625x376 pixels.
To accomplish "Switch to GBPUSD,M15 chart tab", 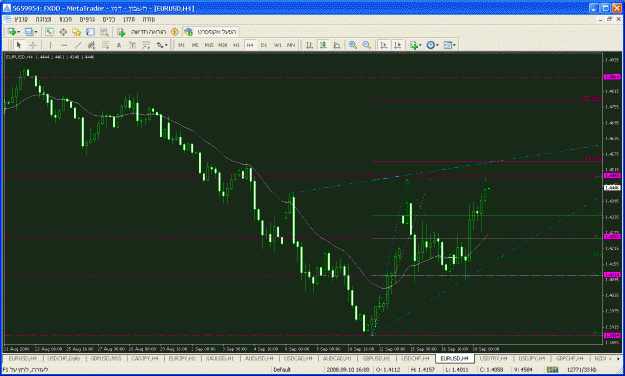I will [106, 358].
